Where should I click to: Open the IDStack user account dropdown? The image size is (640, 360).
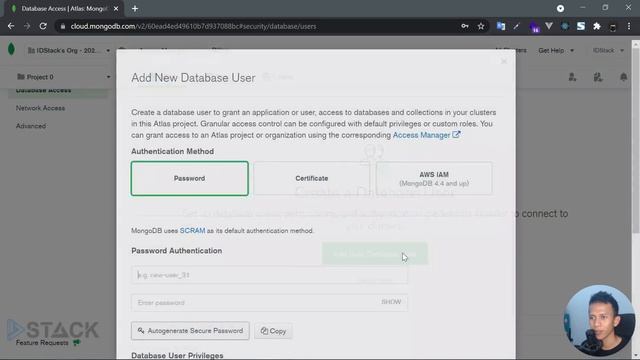pos(608,51)
